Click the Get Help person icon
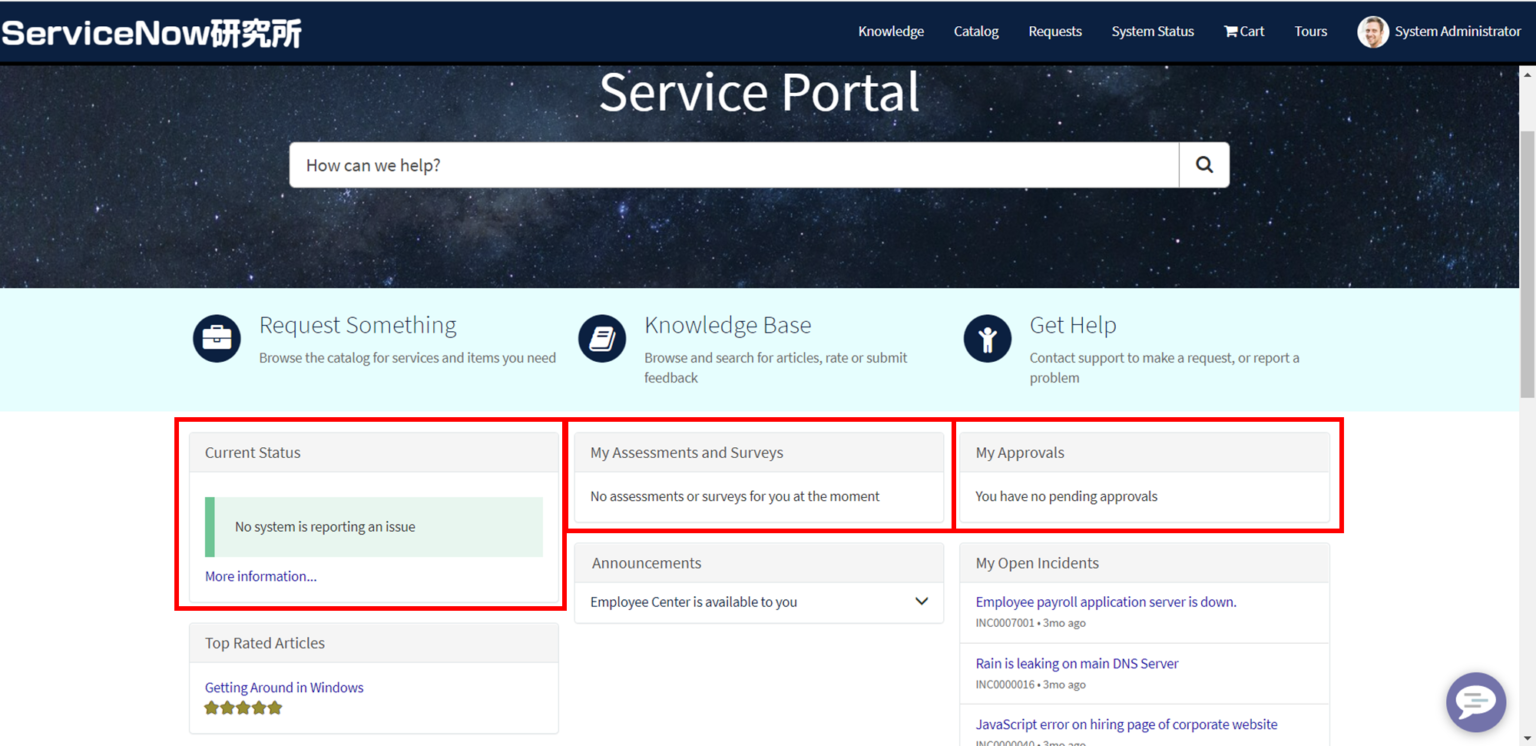1536x746 pixels. pos(987,338)
